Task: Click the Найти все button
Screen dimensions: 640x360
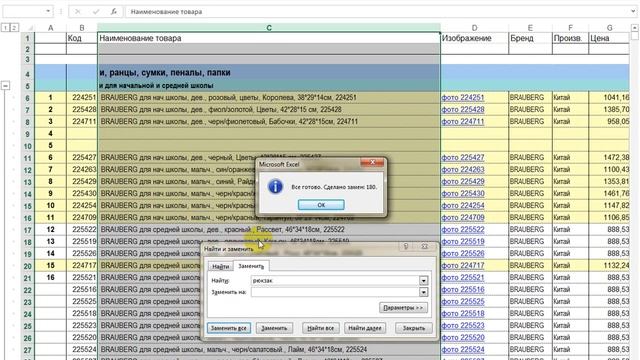Action: [x=320, y=328]
